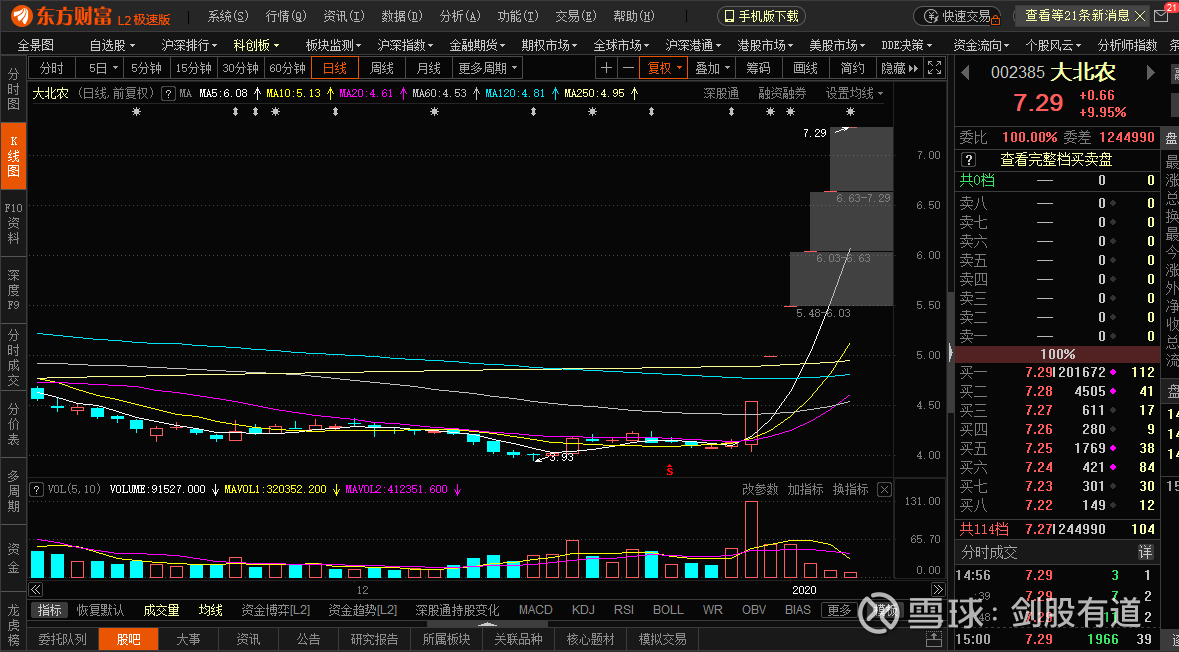Jump to chart start with double-left arrow
The width and height of the screenshot is (1179, 652).
pyautogui.click(x=36, y=590)
